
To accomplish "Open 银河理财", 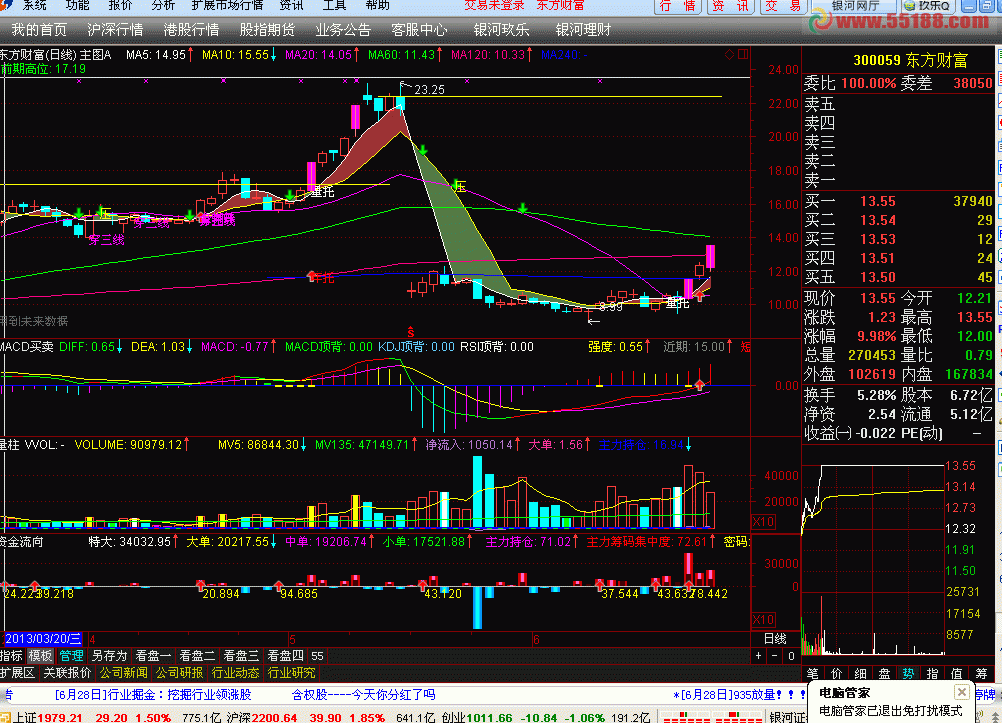I will point(583,29).
